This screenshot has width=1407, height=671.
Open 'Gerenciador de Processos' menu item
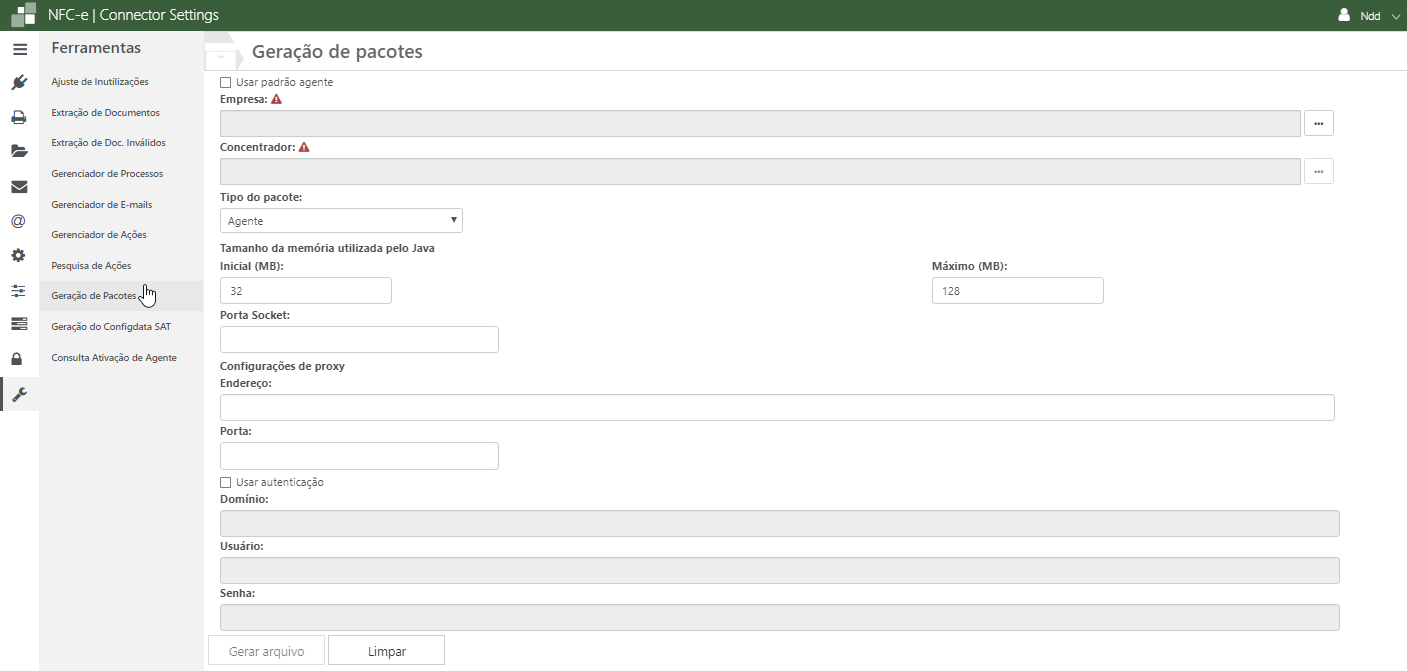[x=107, y=174]
